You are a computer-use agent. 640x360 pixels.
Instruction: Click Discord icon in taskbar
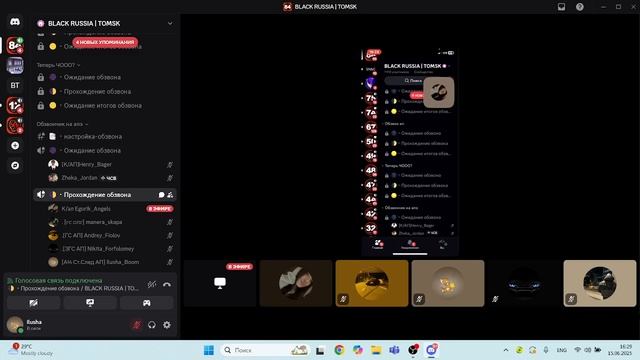click(x=431, y=350)
